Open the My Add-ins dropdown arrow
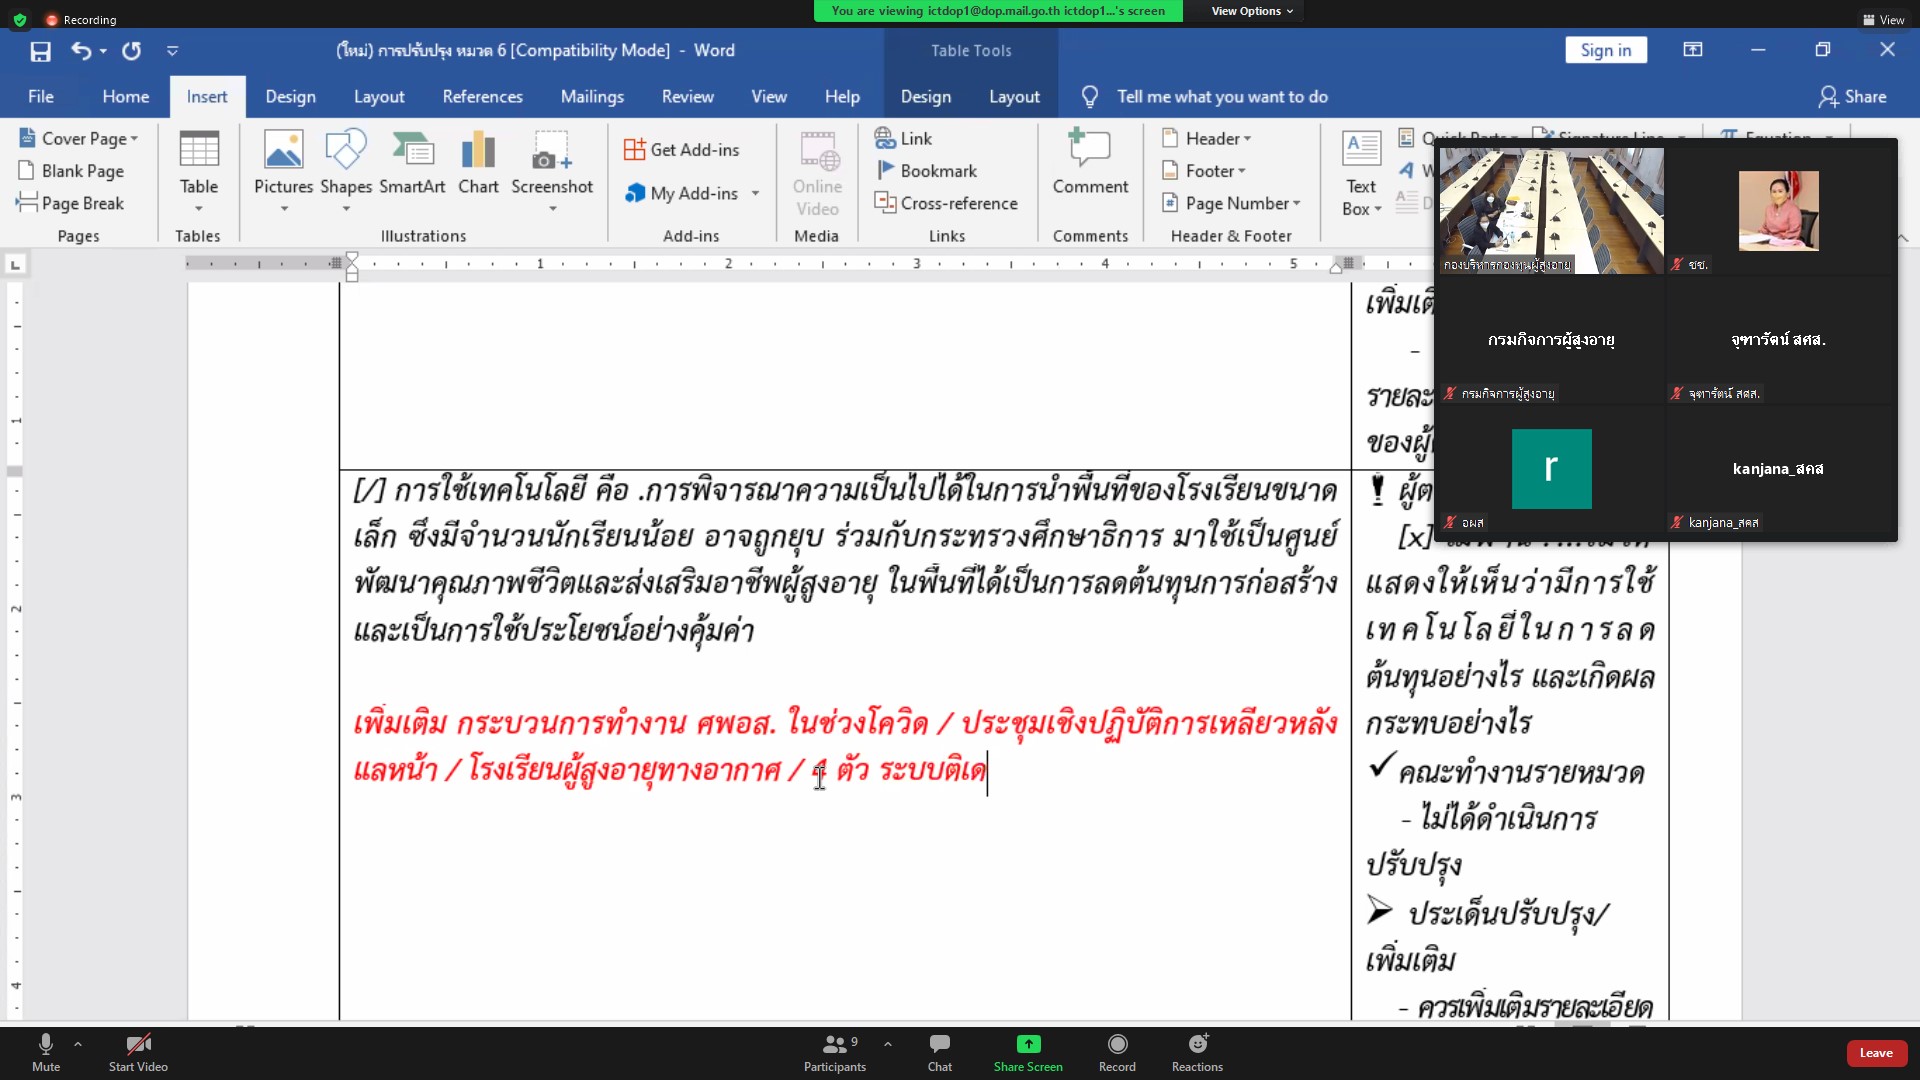Viewport: 1920px width, 1080px height. 756,193
